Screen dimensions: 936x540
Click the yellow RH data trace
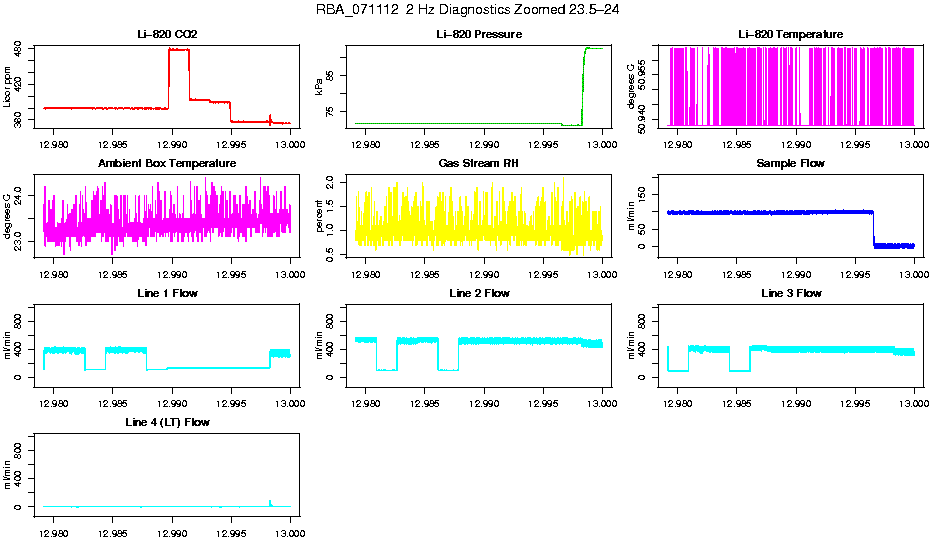click(479, 220)
